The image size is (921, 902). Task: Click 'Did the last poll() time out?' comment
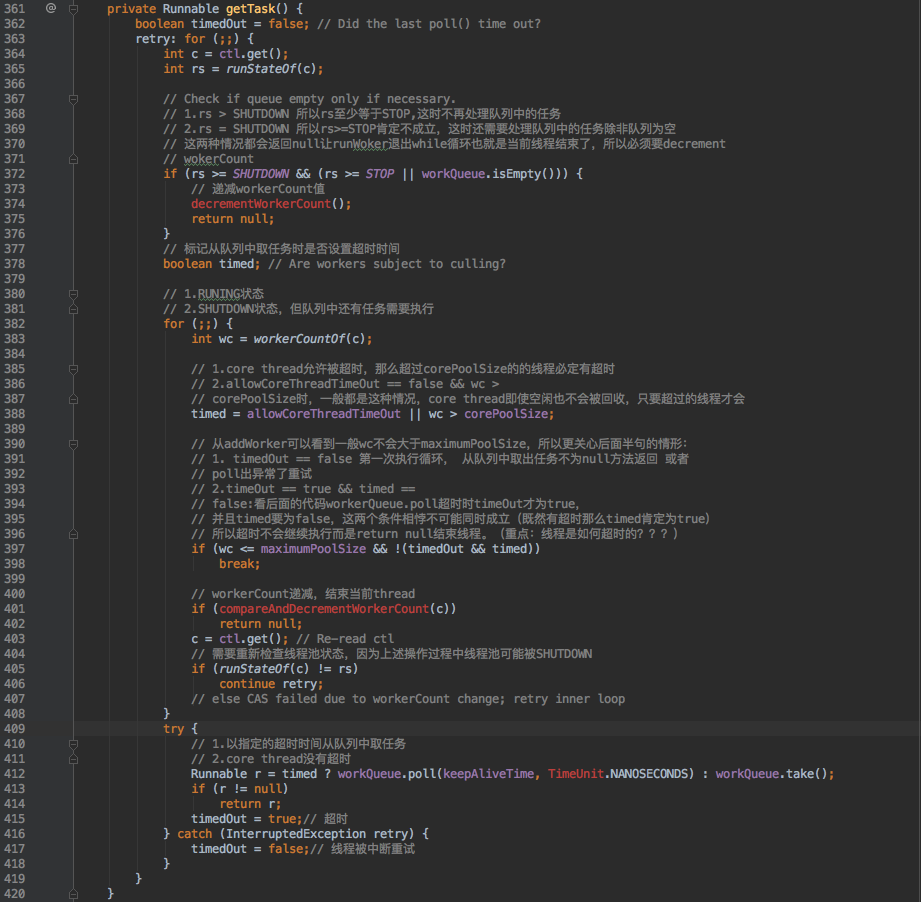(x=429, y=24)
